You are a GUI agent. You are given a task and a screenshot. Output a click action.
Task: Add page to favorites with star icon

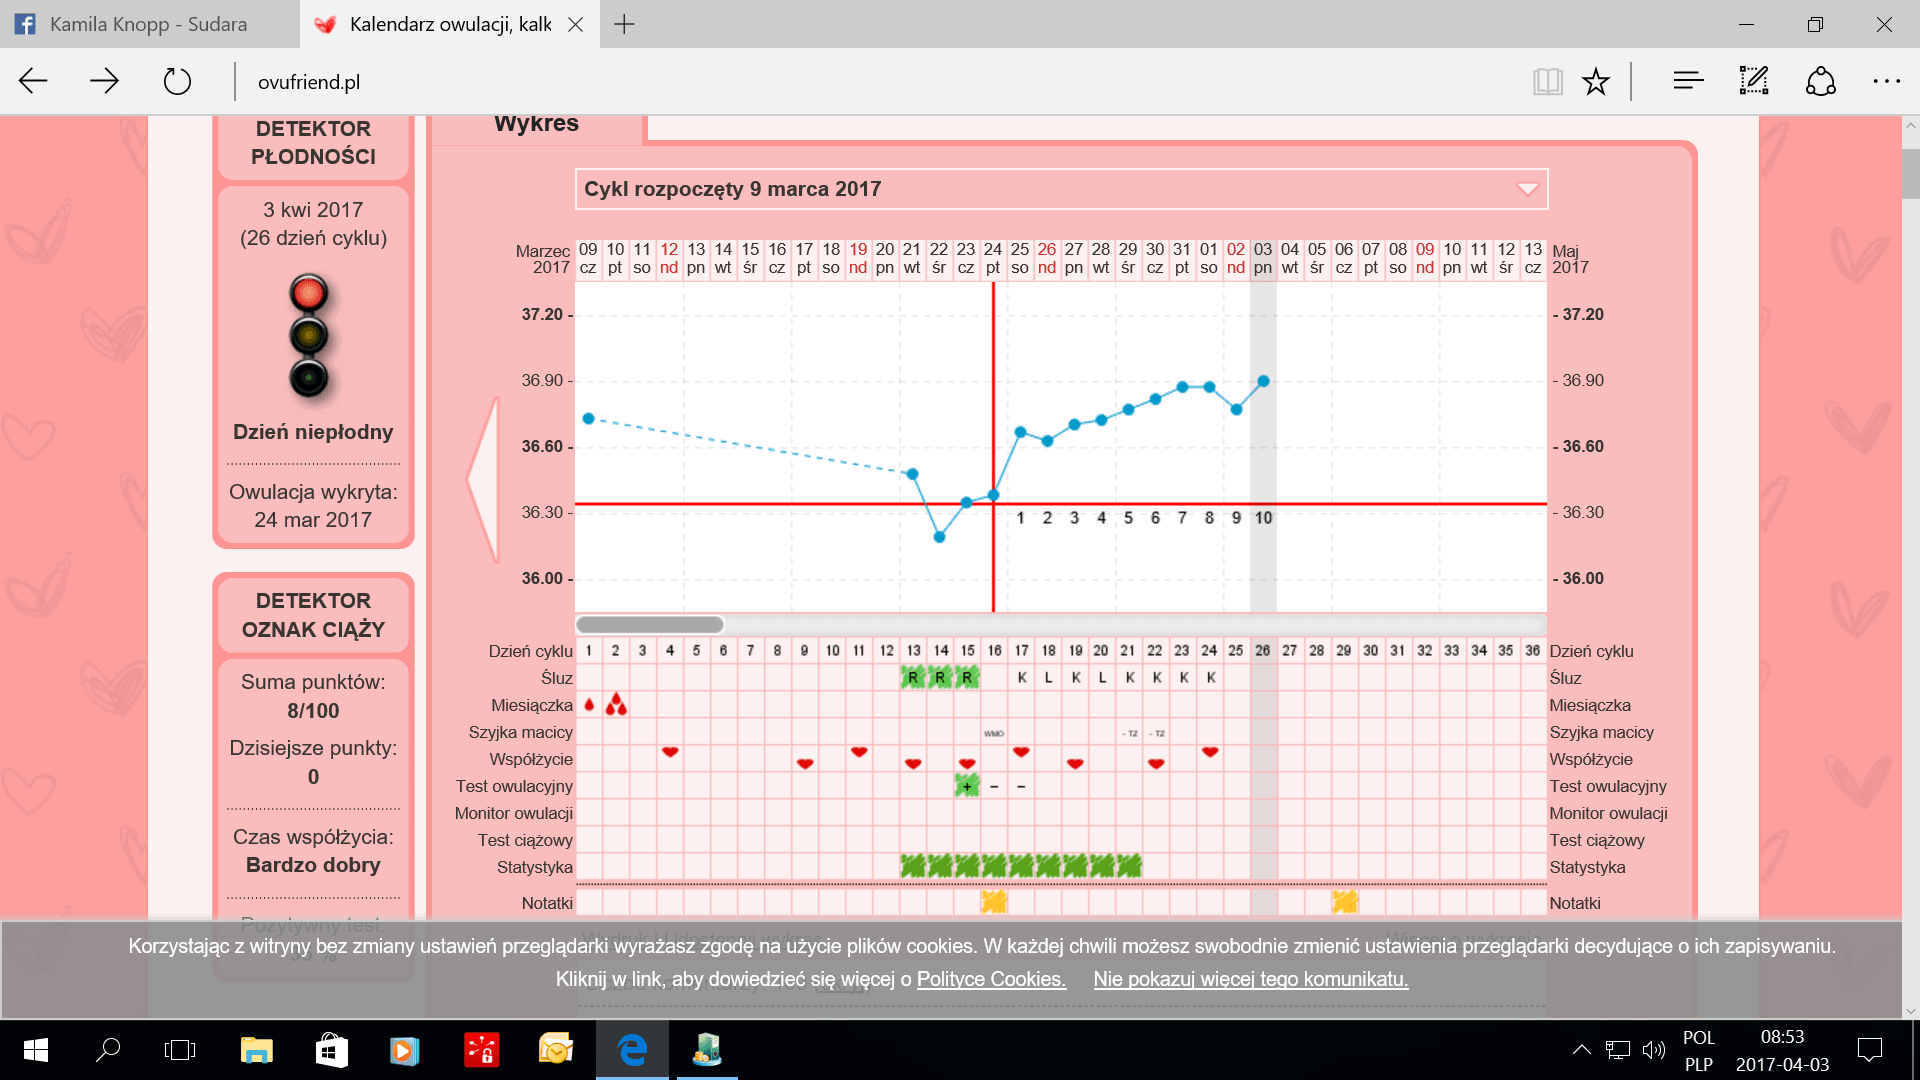[x=1596, y=81]
